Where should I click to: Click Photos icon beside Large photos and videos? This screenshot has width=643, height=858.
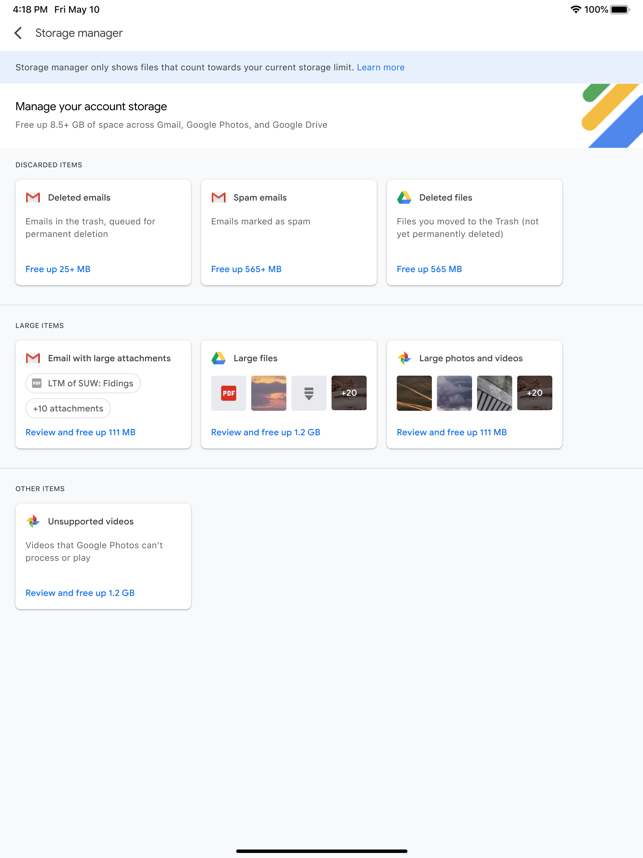point(404,358)
